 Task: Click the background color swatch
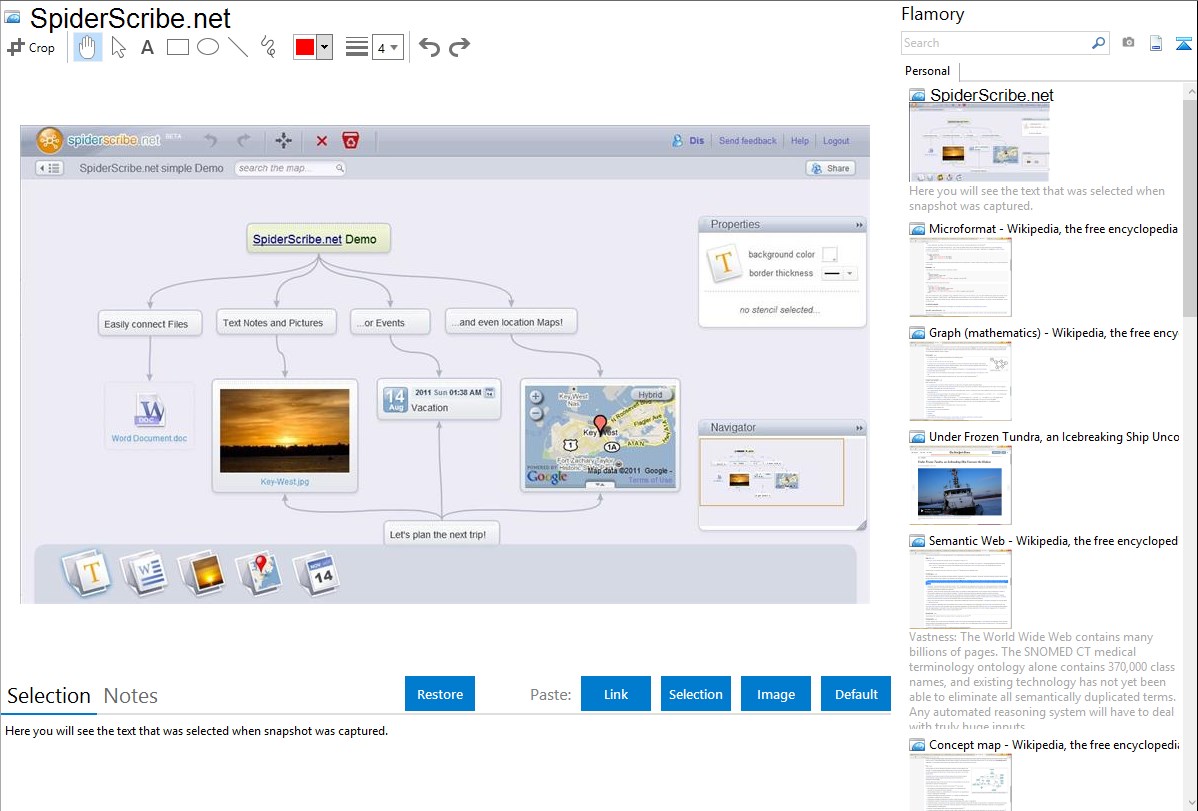pyautogui.click(x=830, y=255)
